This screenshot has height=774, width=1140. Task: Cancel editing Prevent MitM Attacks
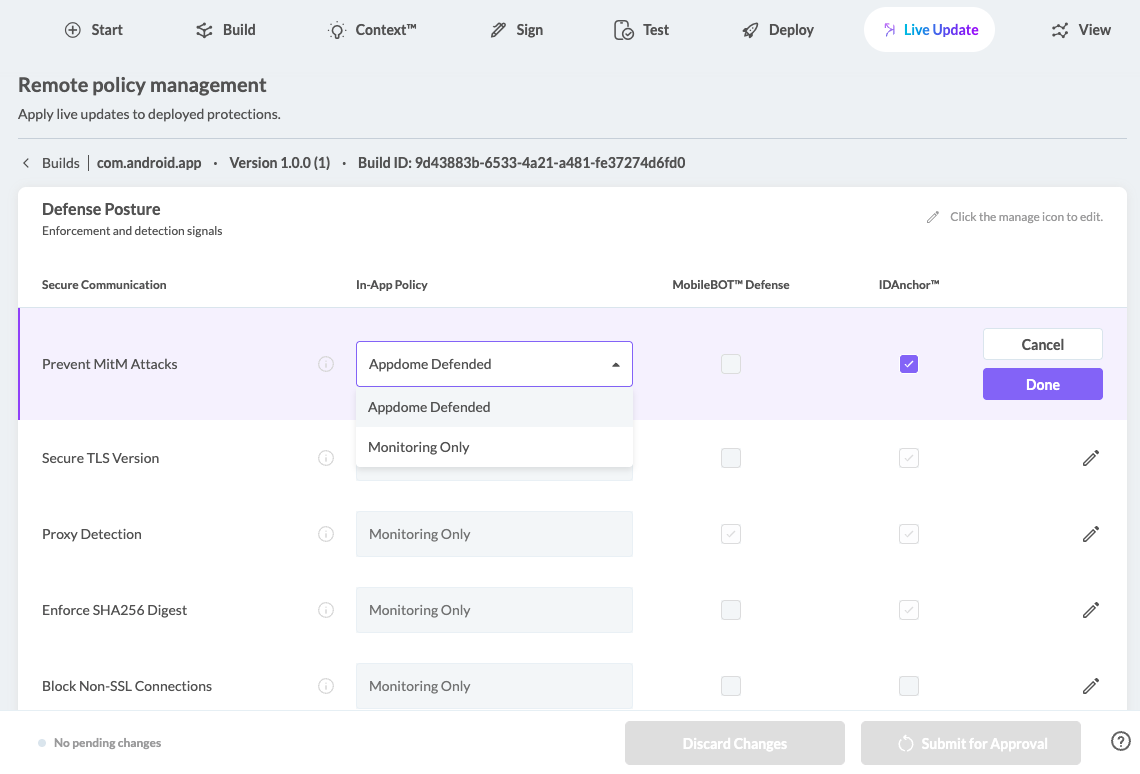tap(1043, 344)
